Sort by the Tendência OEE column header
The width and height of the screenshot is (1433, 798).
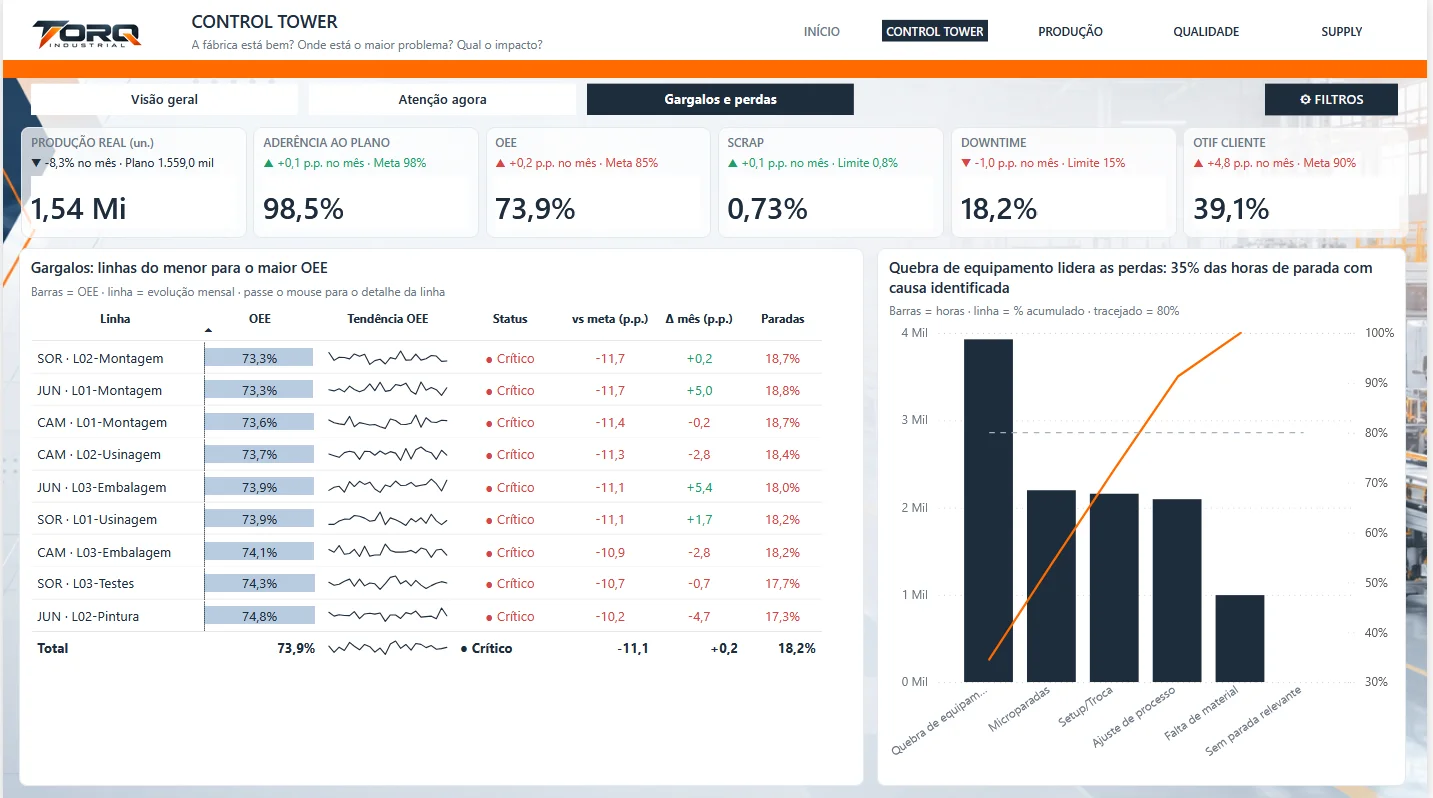click(x=388, y=319)
